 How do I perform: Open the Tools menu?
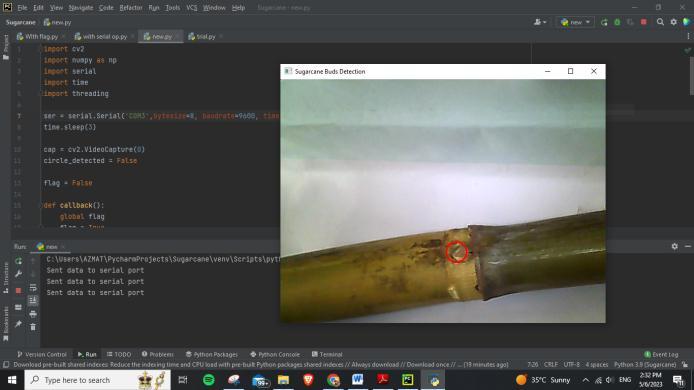click(x=172, y=8)
